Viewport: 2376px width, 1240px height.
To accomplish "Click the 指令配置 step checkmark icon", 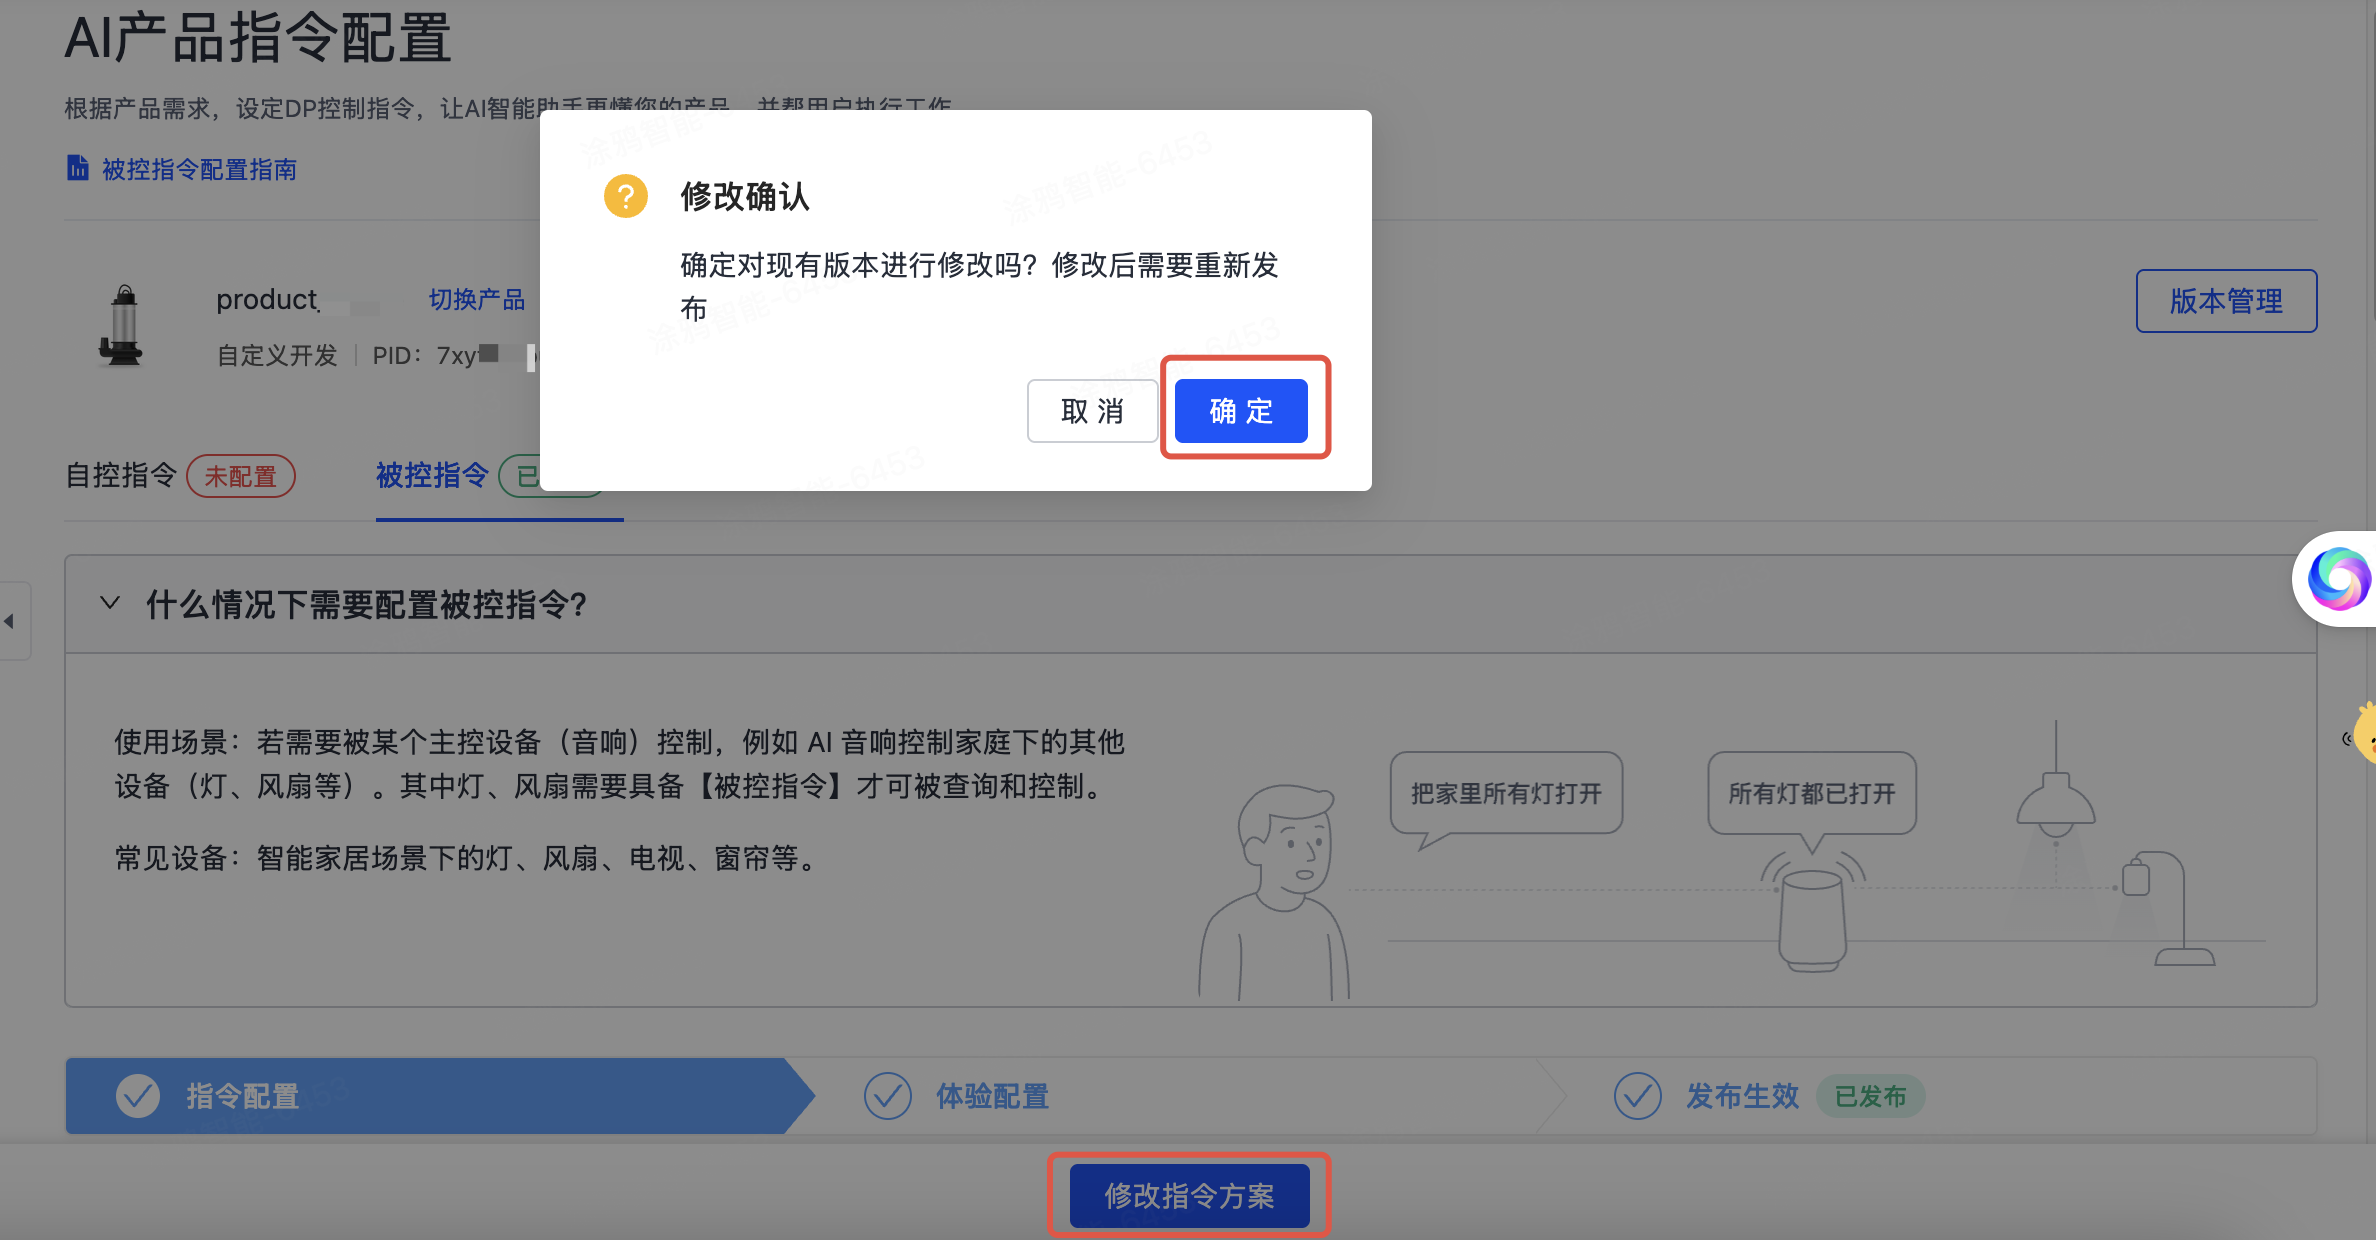I will (x=138, y=1097).
